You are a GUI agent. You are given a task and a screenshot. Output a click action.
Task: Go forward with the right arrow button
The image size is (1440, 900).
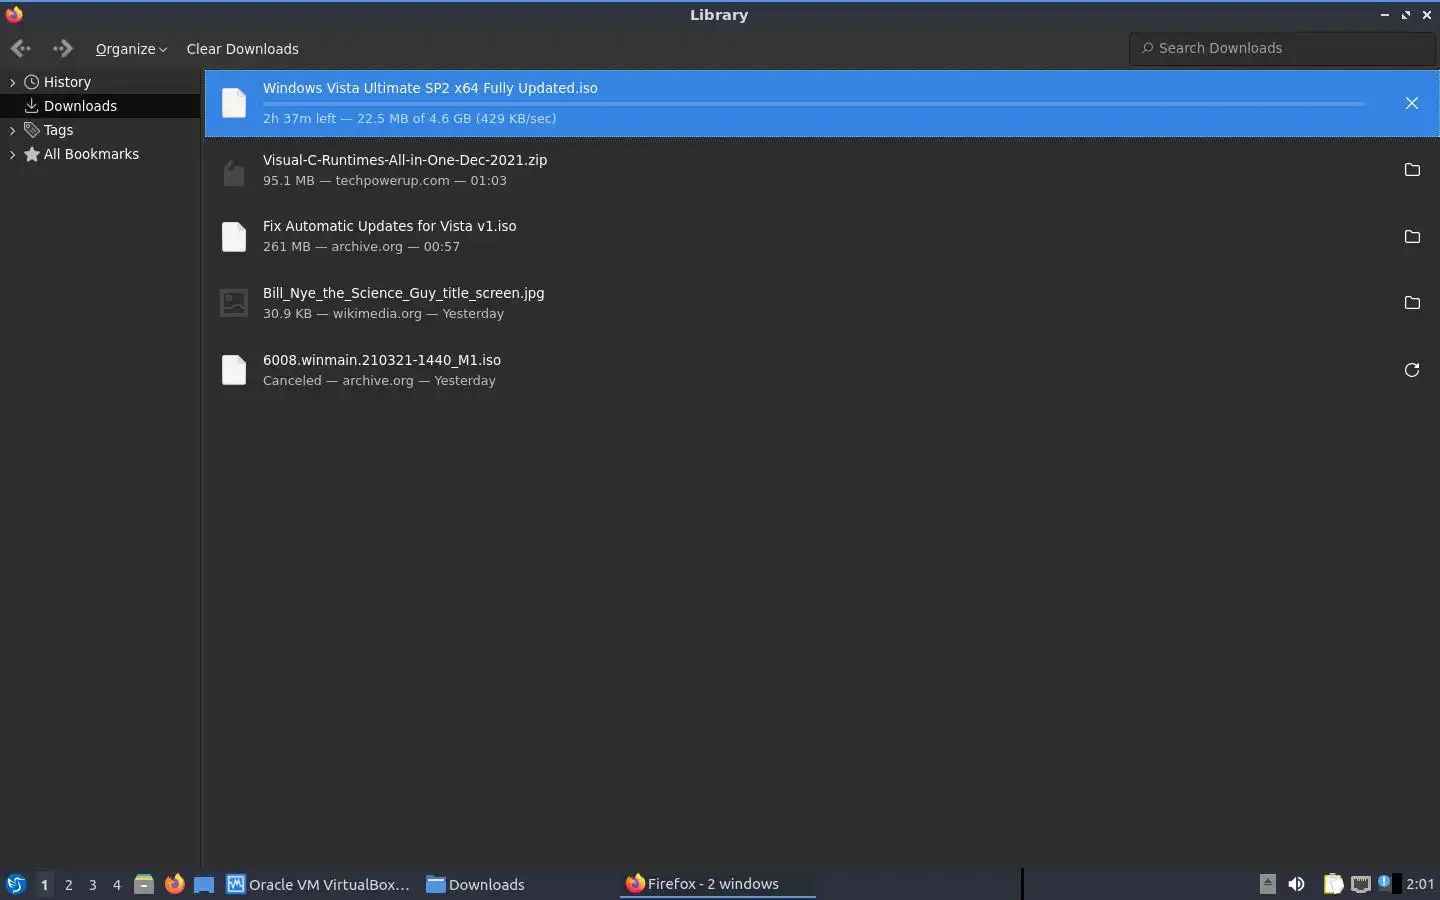pos(62,48)
